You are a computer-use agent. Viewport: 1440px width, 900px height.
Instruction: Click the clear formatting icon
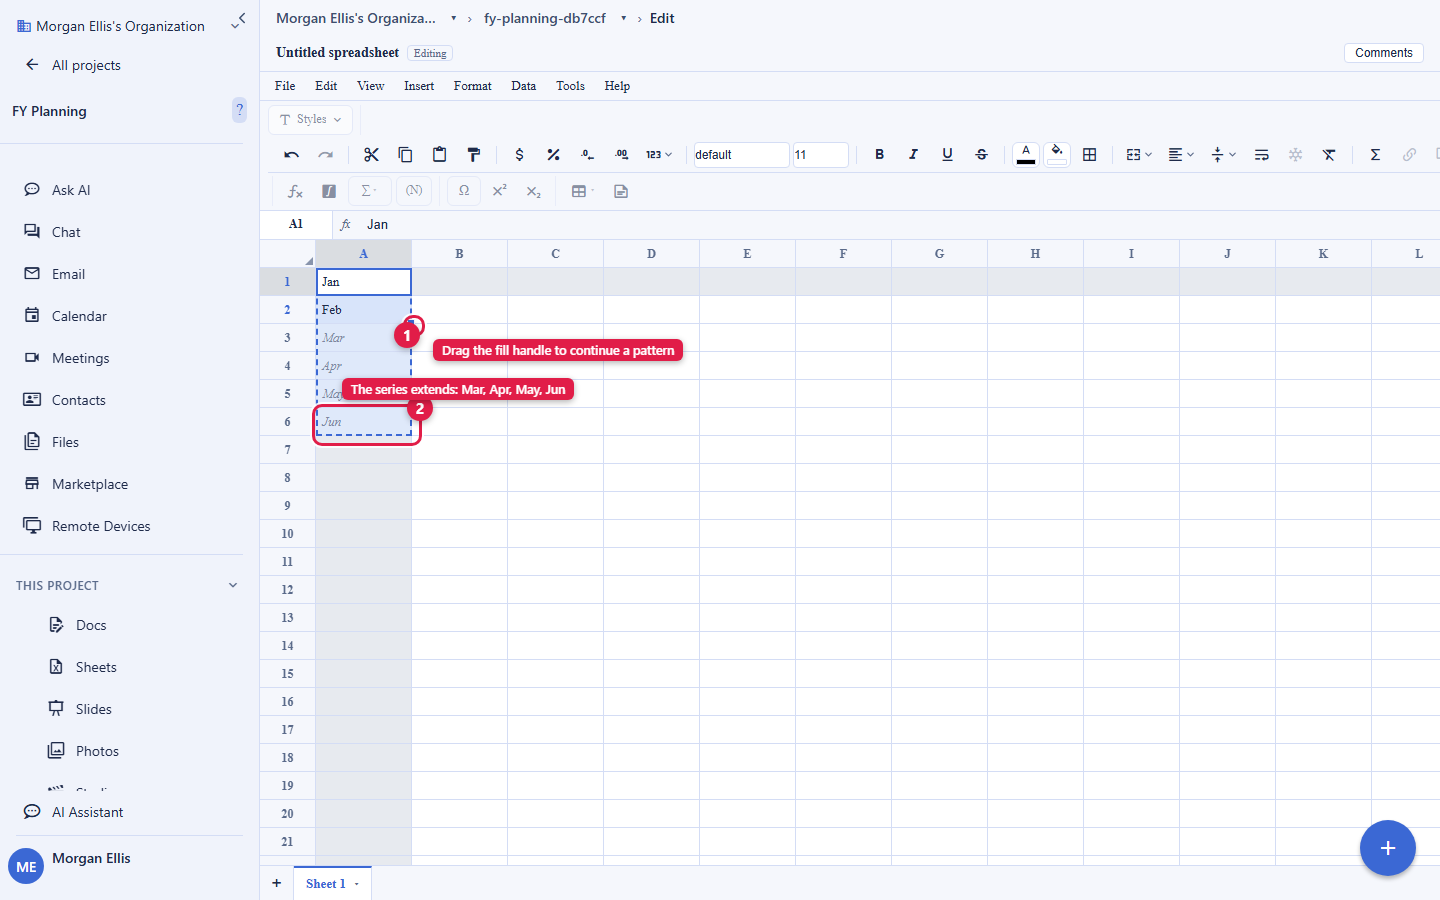point(1329,155)
